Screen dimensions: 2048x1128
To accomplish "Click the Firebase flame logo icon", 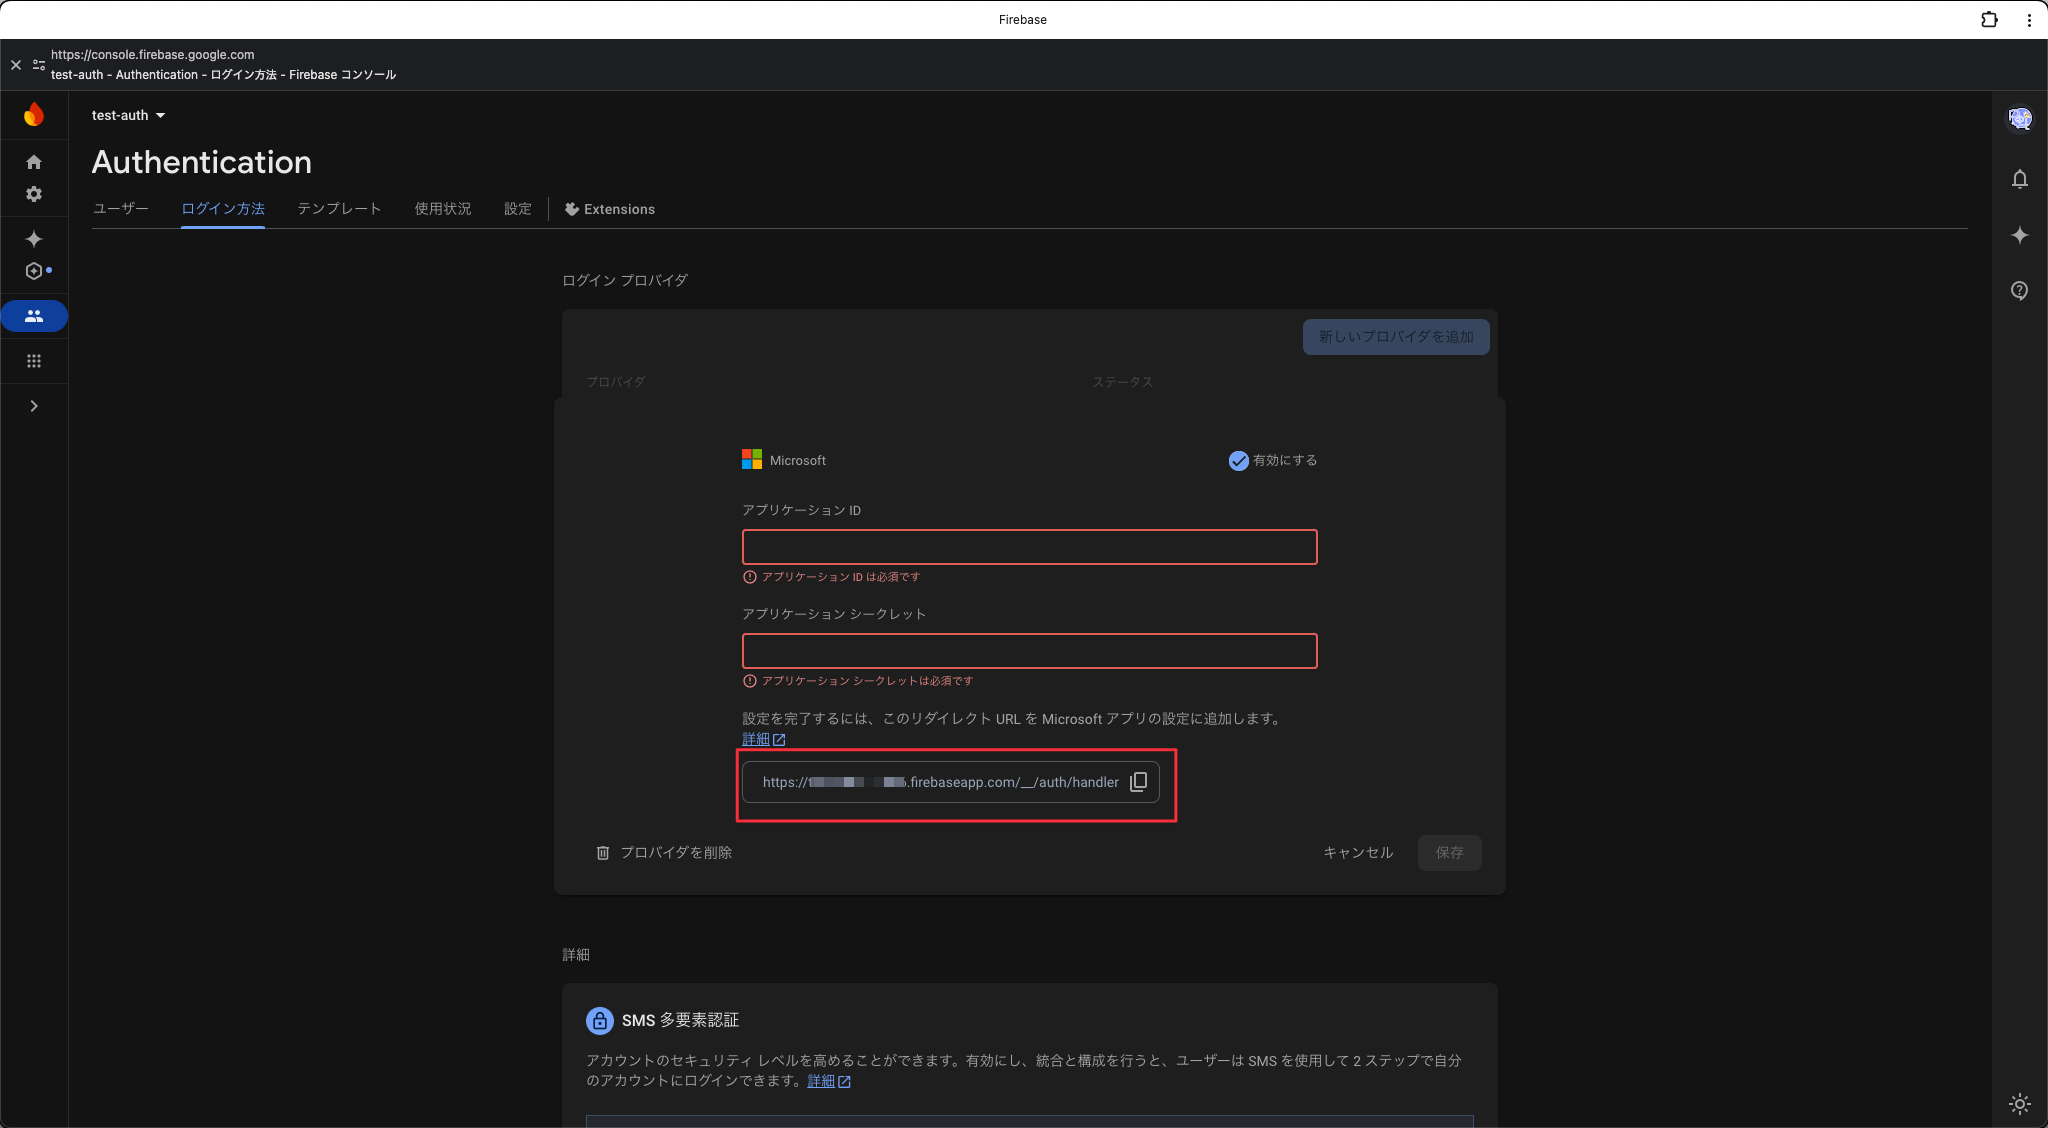I will [34, 115].
